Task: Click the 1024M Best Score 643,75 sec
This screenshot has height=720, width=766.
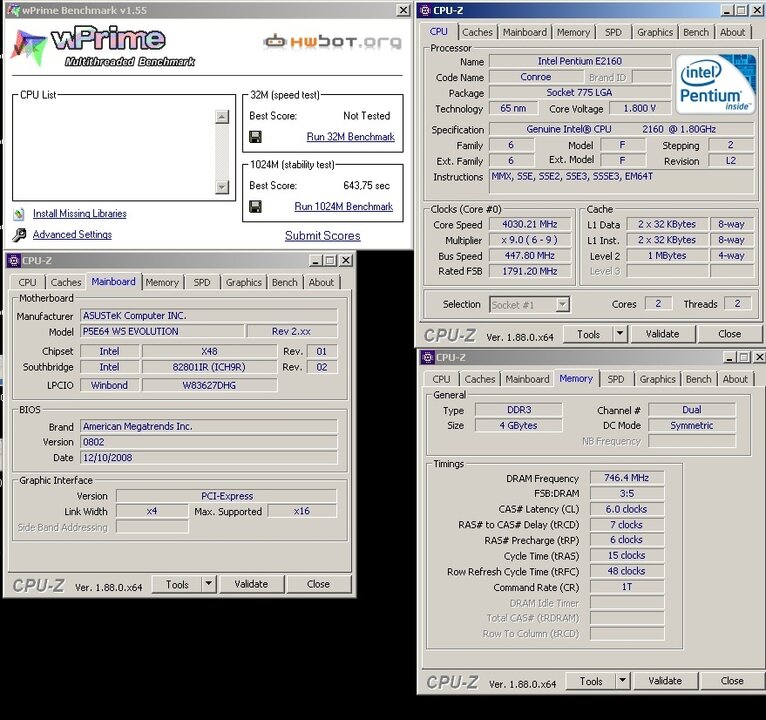Action: pyautogui.click(x=366, y=186)
